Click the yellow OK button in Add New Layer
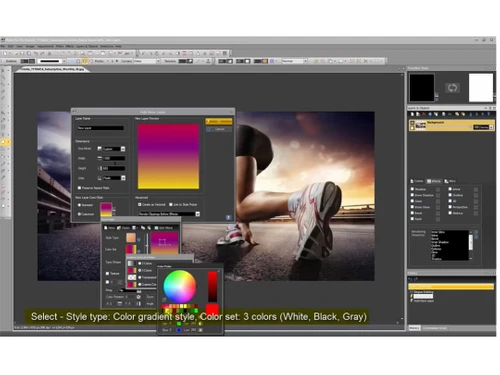Viewport: 500px width, 375px height. coord(219,122)
